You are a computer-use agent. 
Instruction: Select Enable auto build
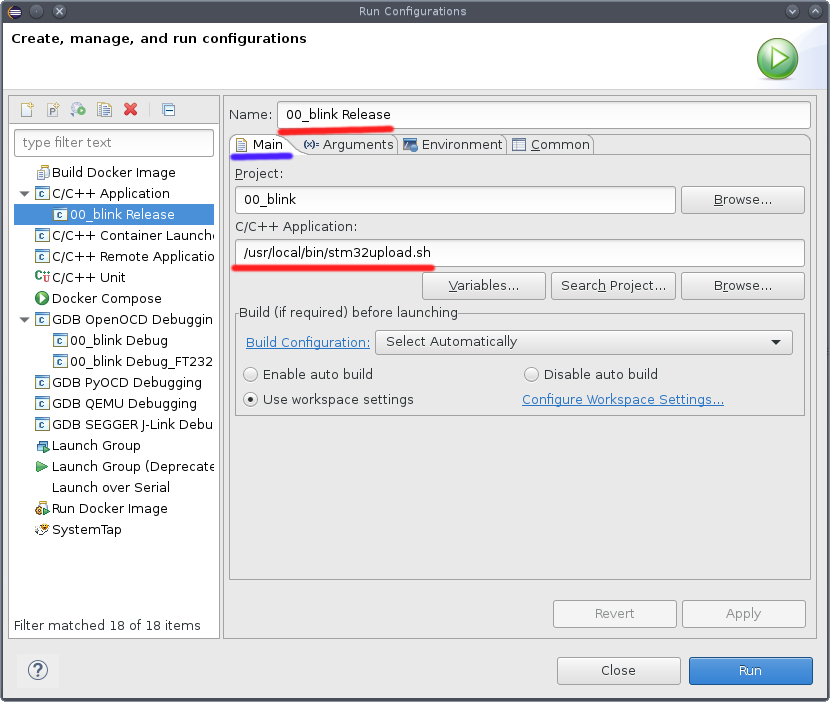click(x=250, y=374)
